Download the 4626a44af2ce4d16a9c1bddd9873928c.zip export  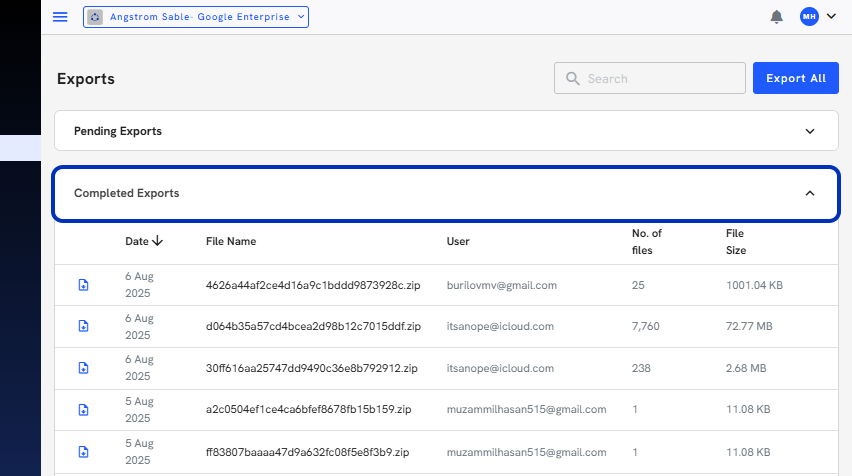[x=83, y=285]
